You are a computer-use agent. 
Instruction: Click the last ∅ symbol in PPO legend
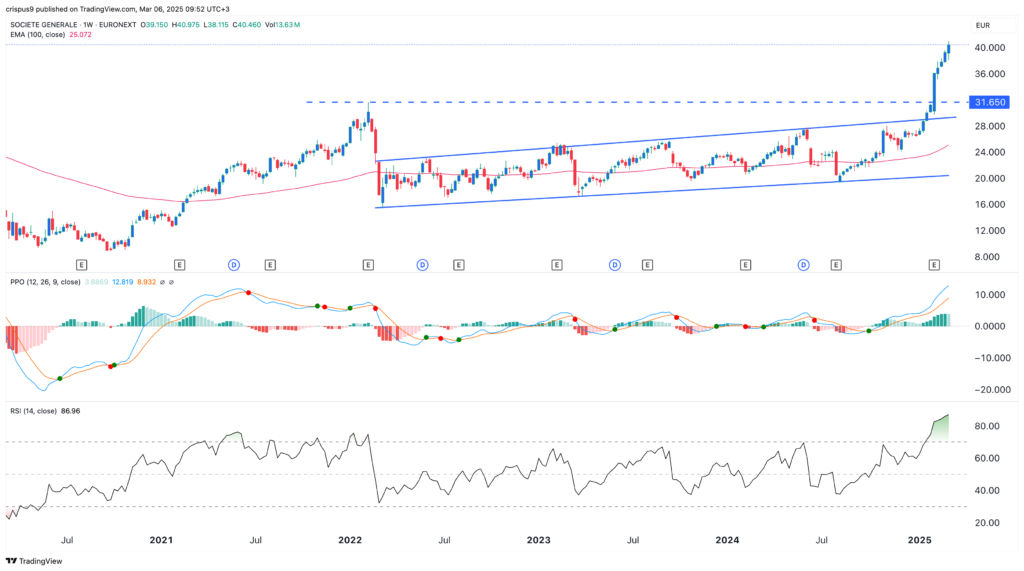pyautogui.click(x=172, y=282)
